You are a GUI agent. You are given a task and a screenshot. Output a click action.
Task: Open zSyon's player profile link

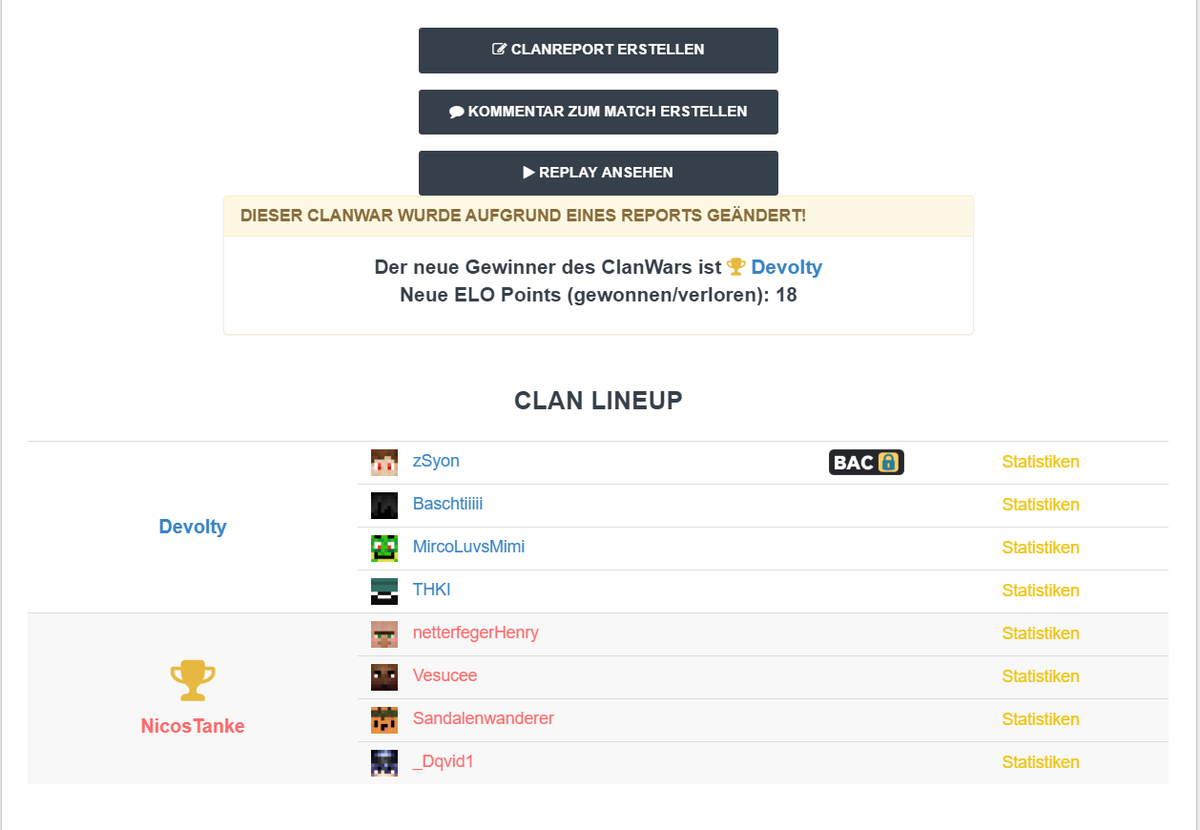(x=436, y=461)
